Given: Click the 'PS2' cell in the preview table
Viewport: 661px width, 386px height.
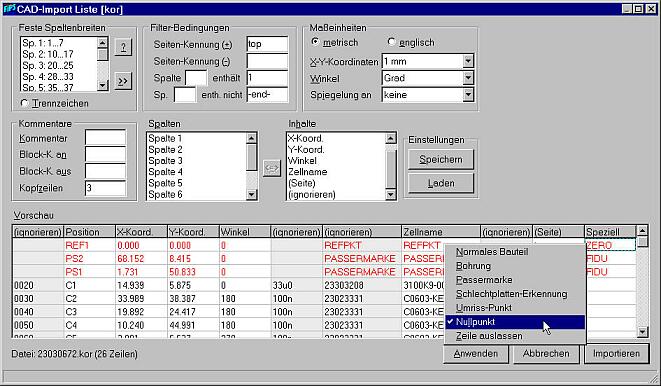Looking at the screenshot, I should tap(90, 259).
